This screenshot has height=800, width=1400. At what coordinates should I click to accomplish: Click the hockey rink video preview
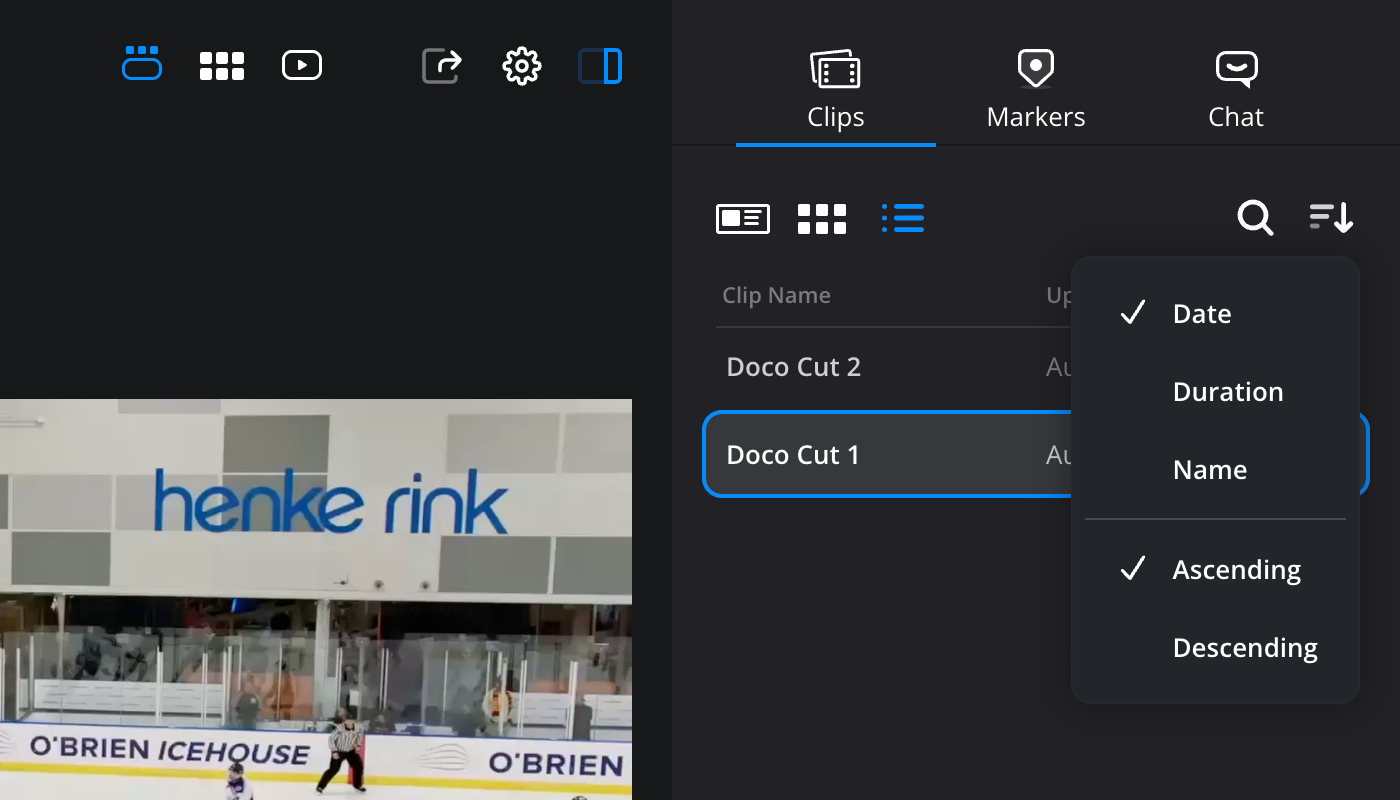(x=316, y=599)
